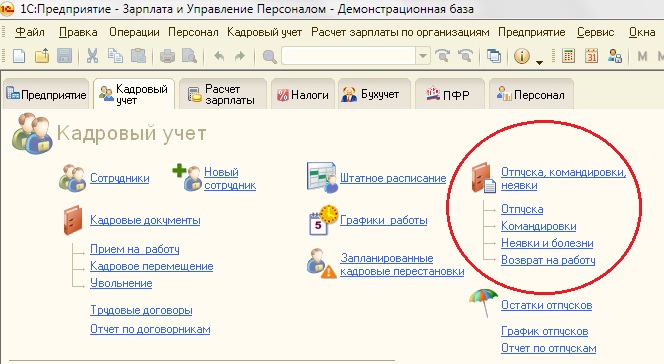Click the Find magnifier icon

(269, 56)
